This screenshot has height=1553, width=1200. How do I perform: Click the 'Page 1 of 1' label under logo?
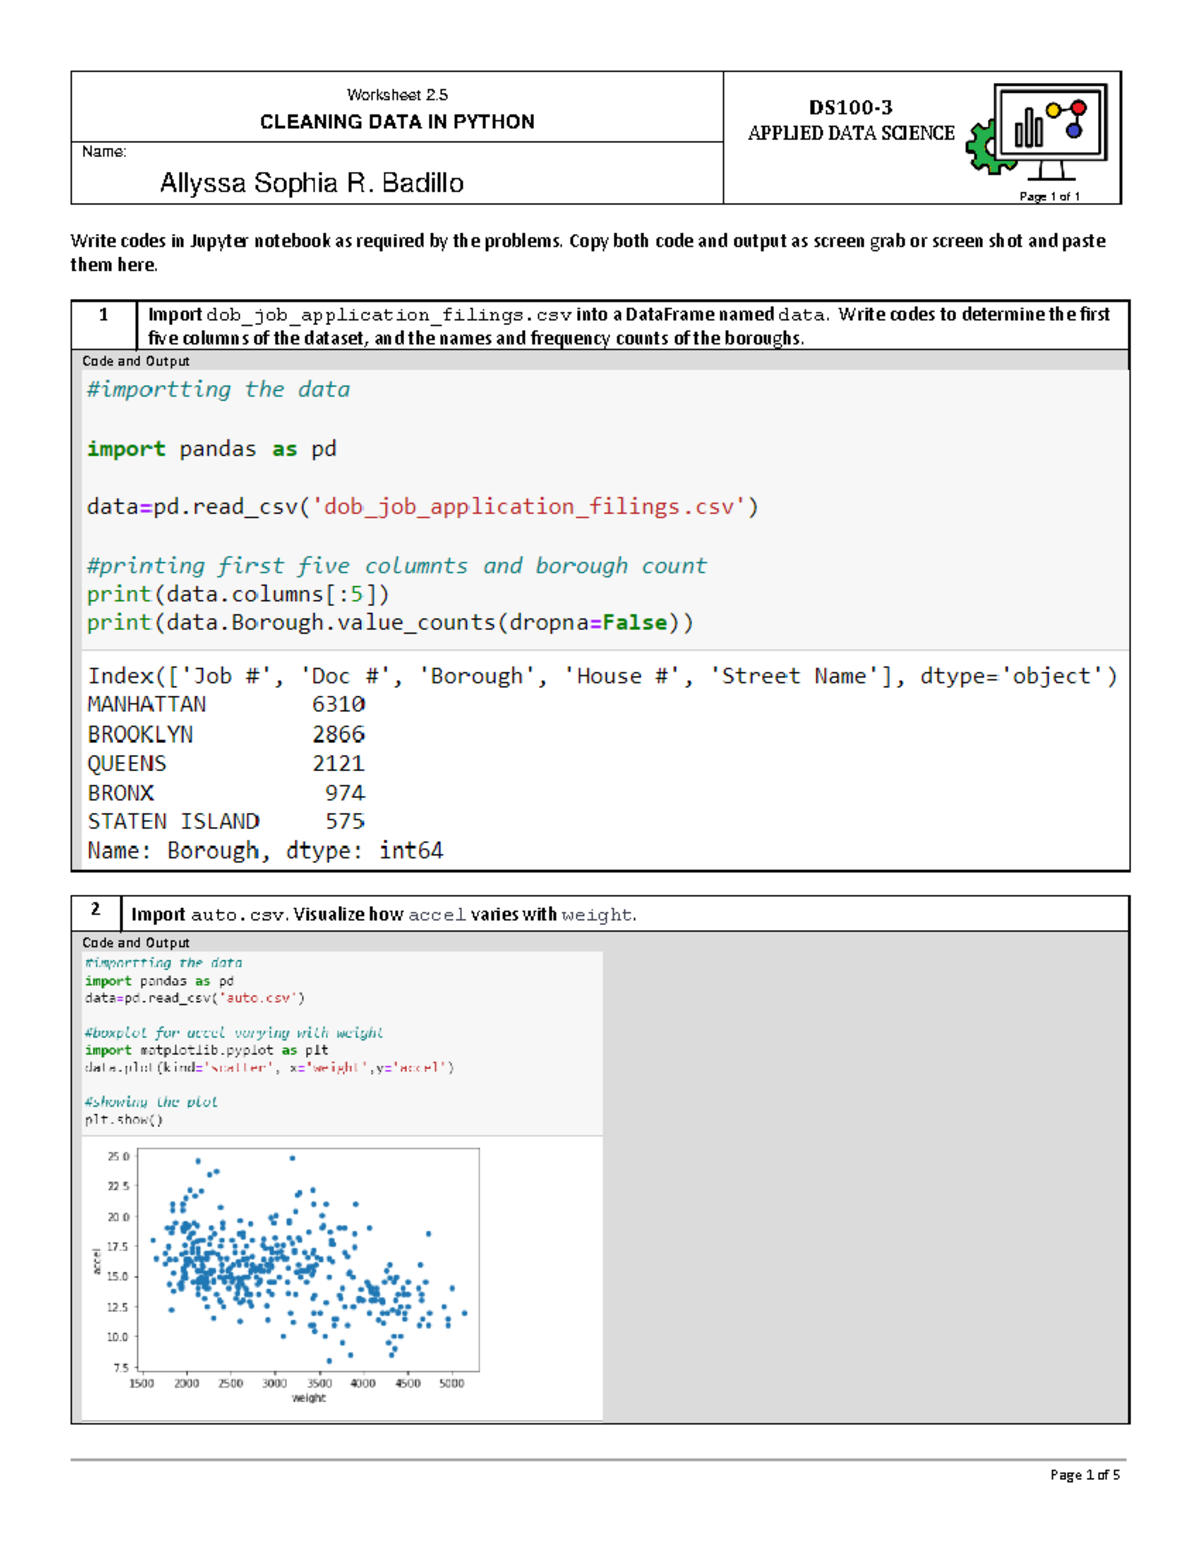click(1049, 197)
